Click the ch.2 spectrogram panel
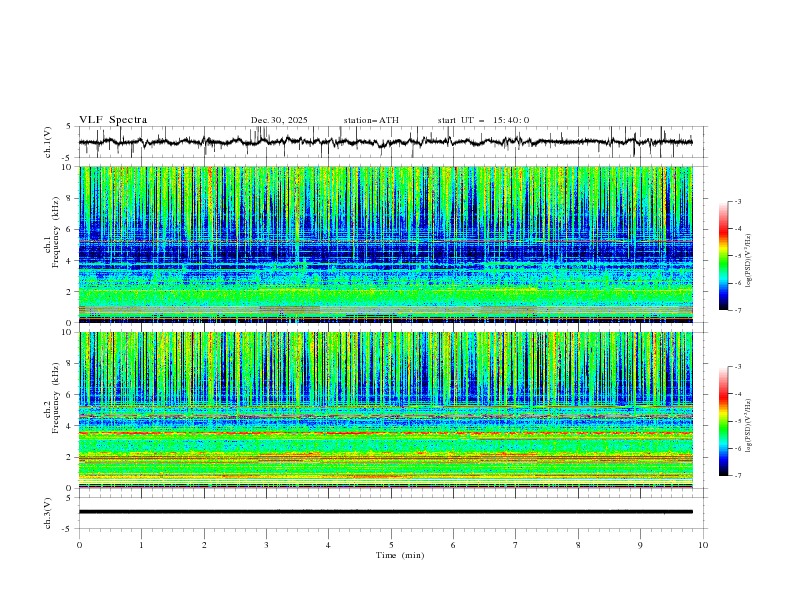This screenshot has height=612, width=792. pyautogui.click(x=386, y=410)
